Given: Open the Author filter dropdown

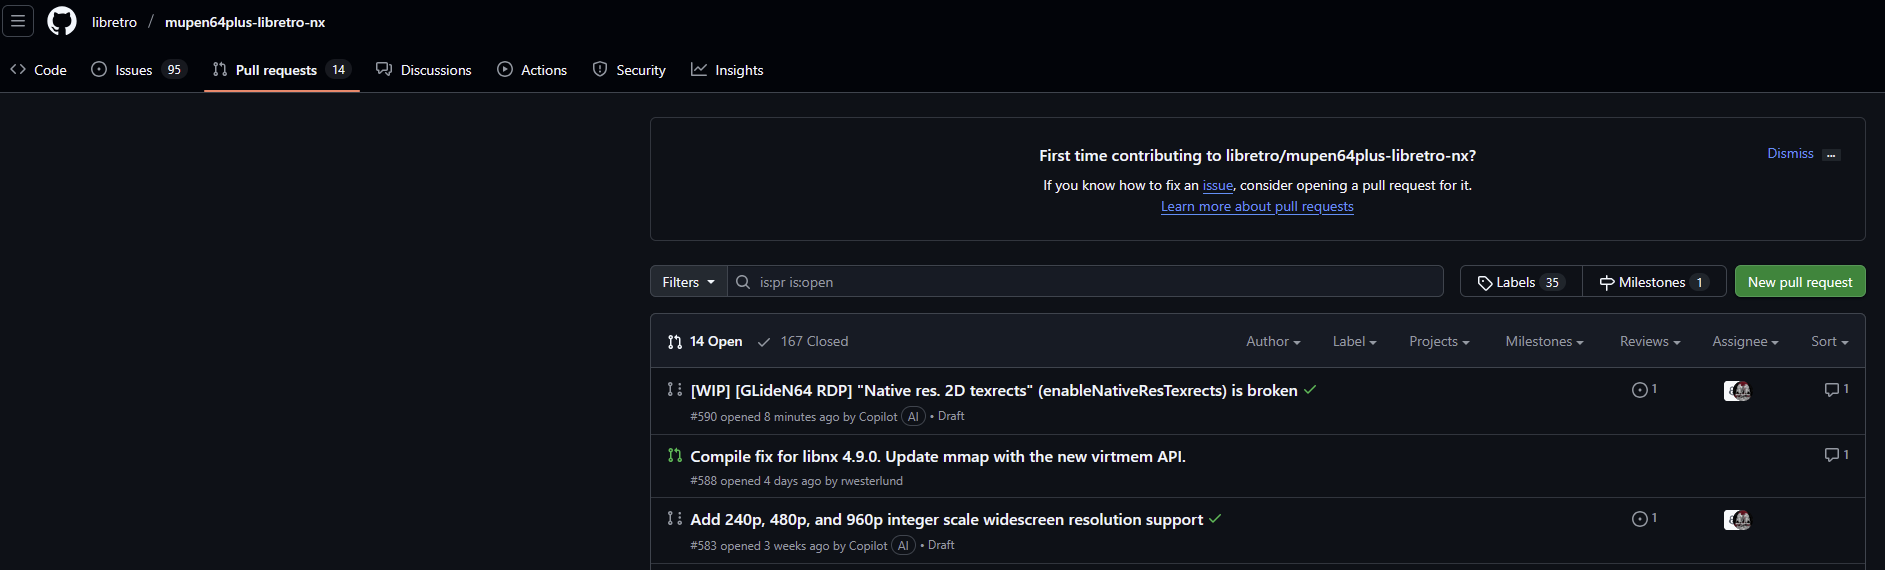Looking at the screenshot, I should click(x=1272, y=342).
